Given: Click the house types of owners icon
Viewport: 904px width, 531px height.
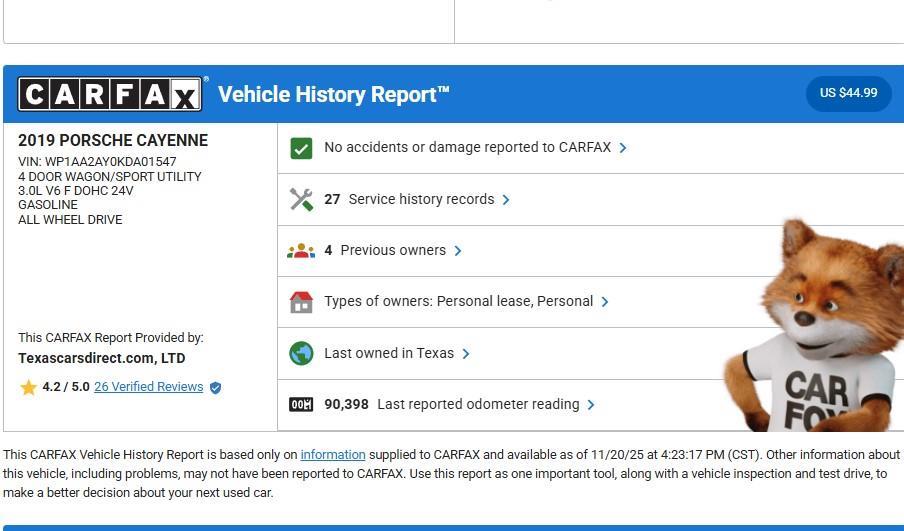Looking at the screenshot, I should pyautogui.click(x=301, y=302).
